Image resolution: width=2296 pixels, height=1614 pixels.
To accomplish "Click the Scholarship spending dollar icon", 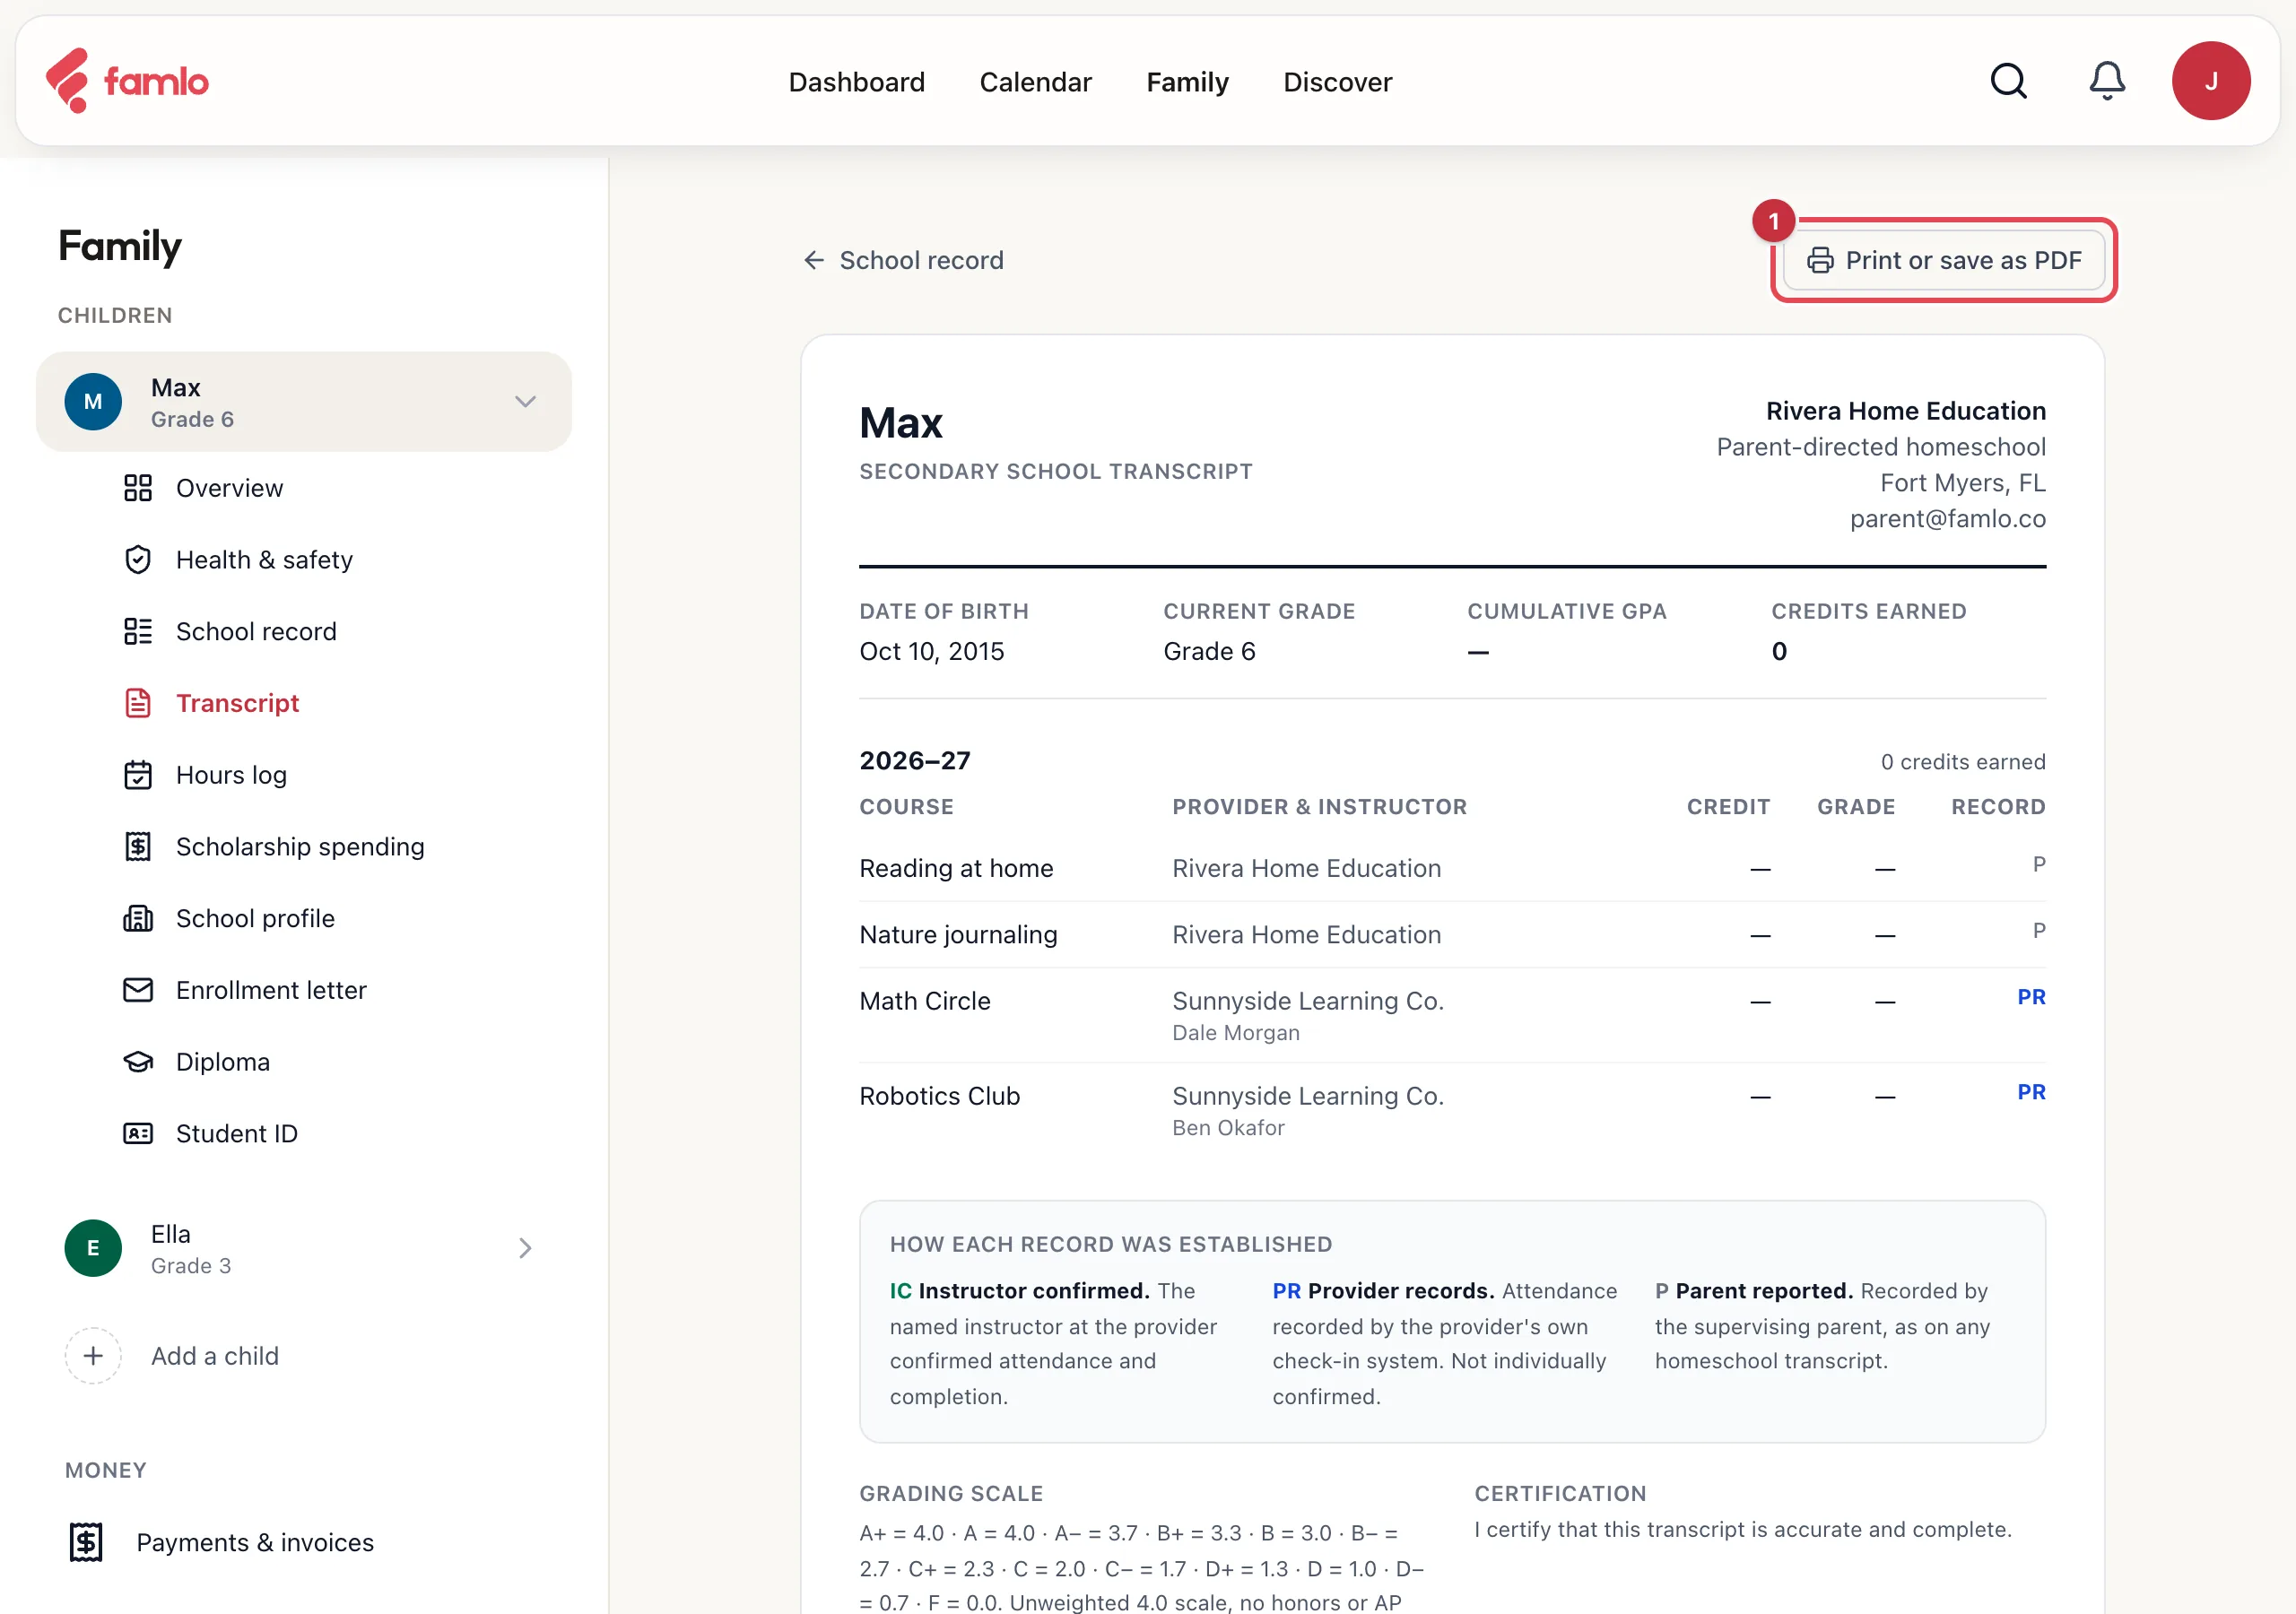I will click(138, 847).
